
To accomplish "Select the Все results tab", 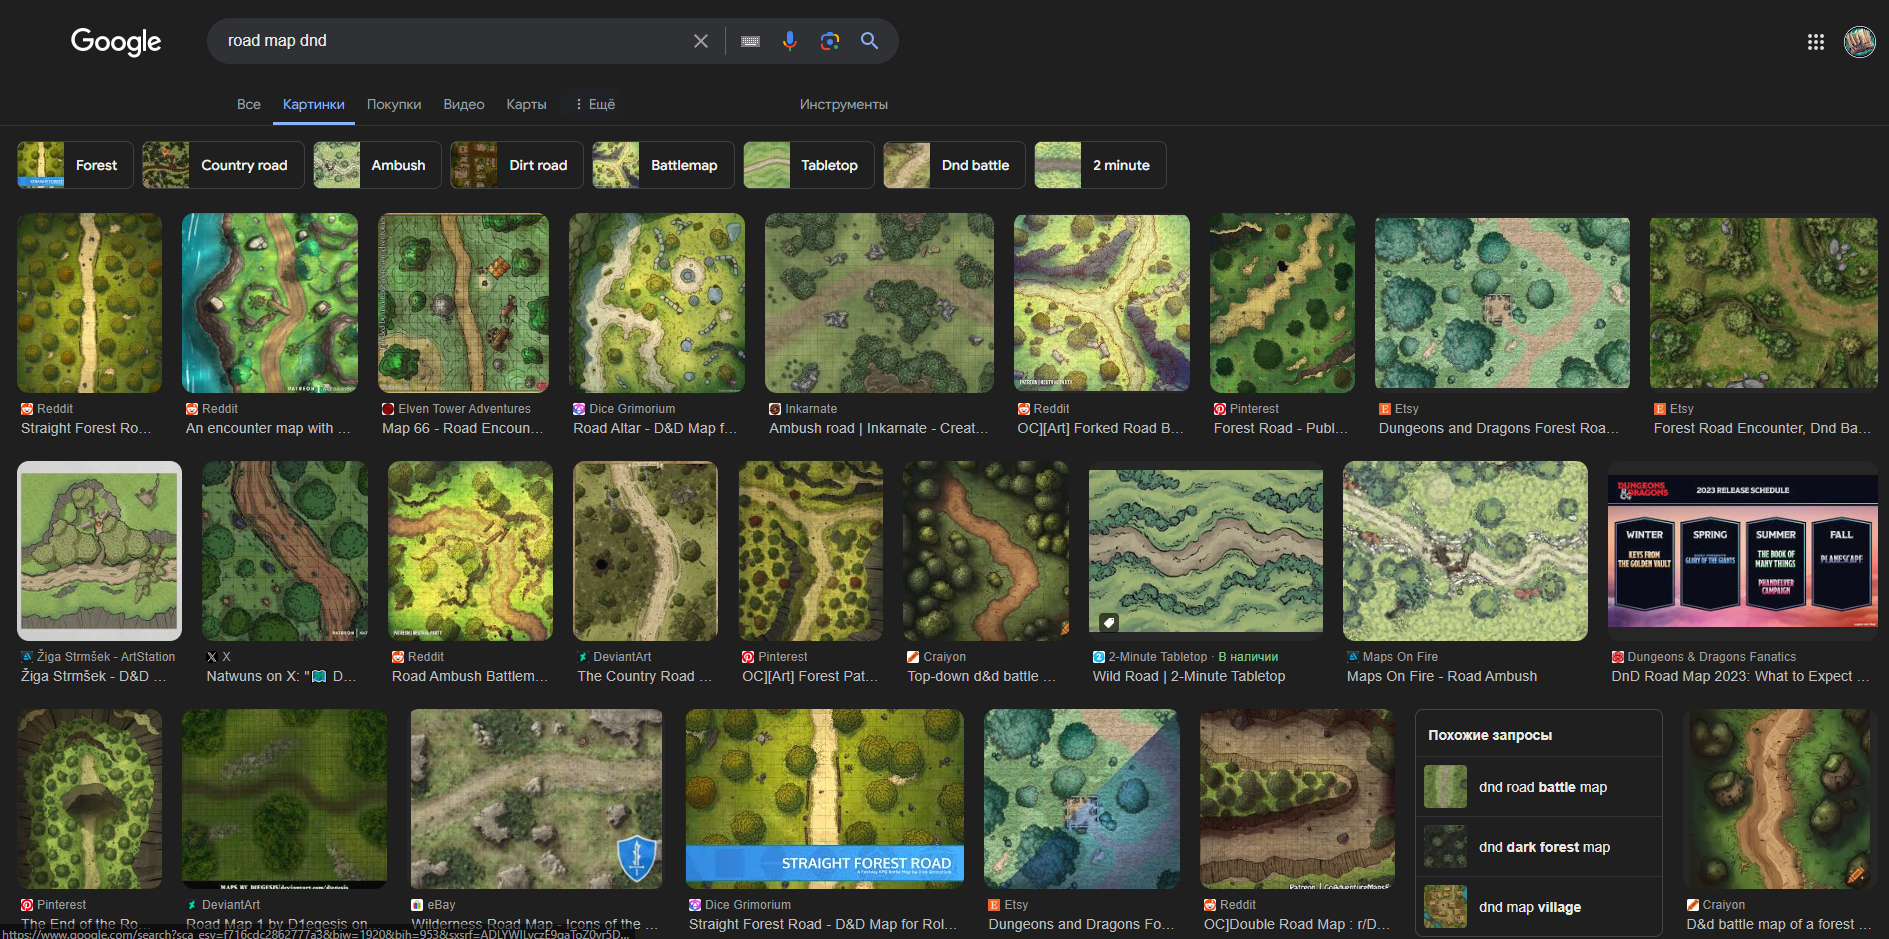I will point(248,104).
